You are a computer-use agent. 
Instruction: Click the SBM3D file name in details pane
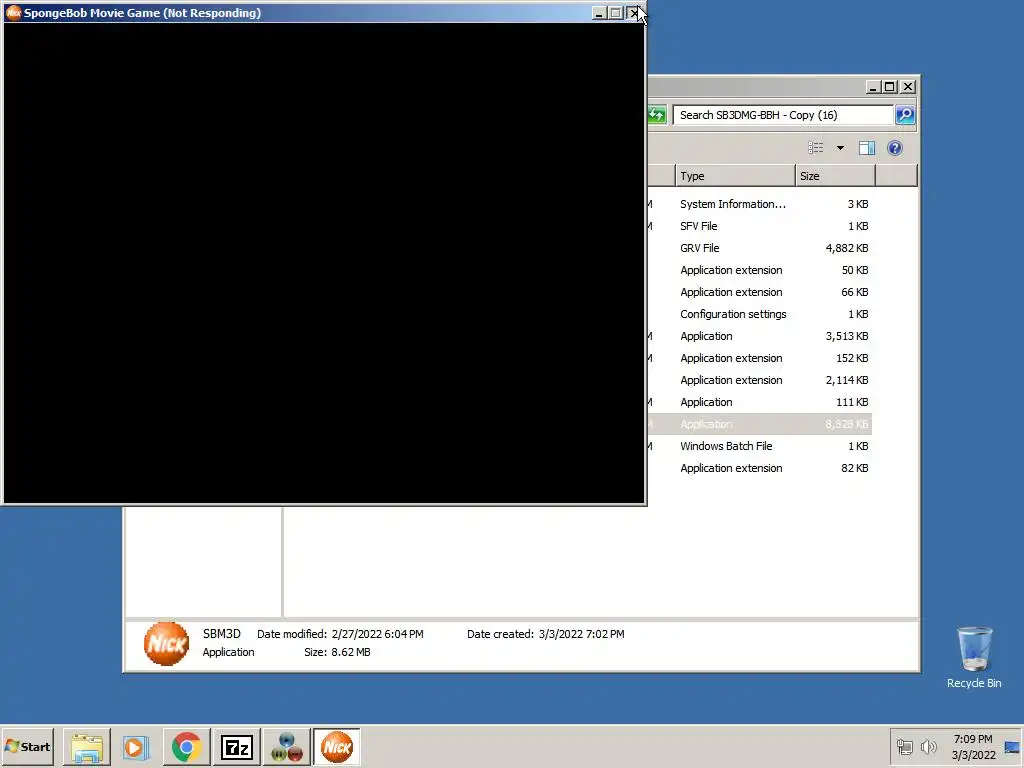tap(221, 633)
